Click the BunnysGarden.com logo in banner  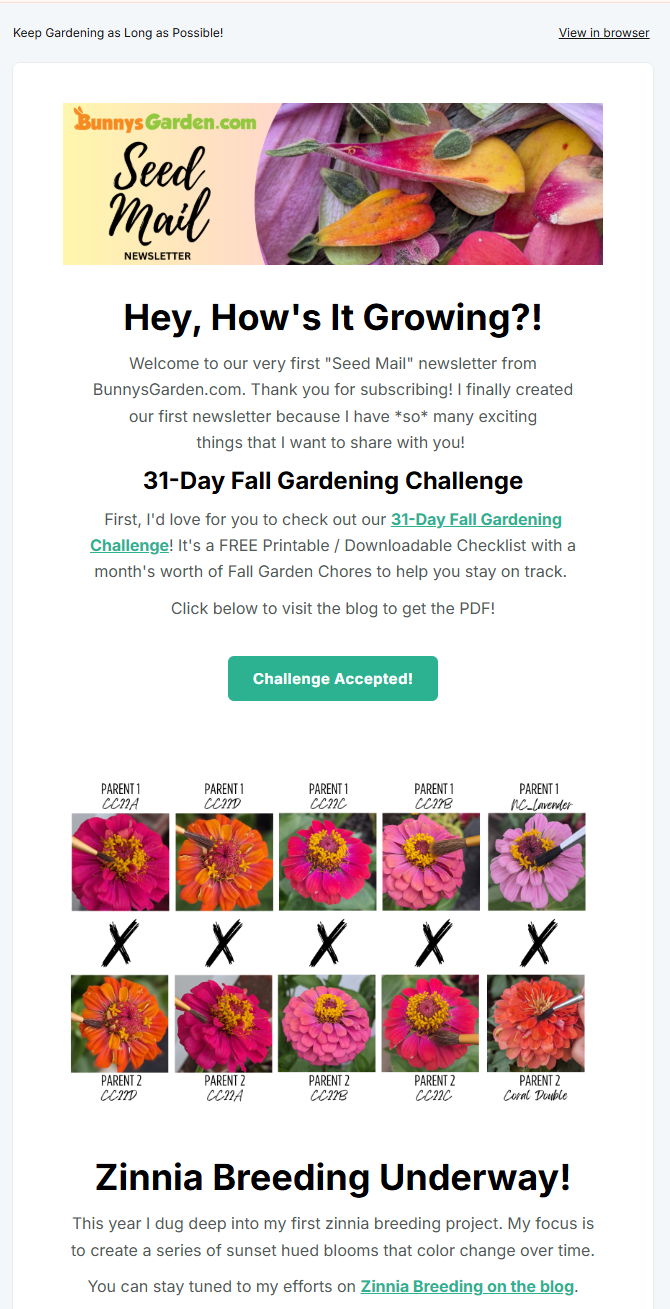(x=165, y=122)
